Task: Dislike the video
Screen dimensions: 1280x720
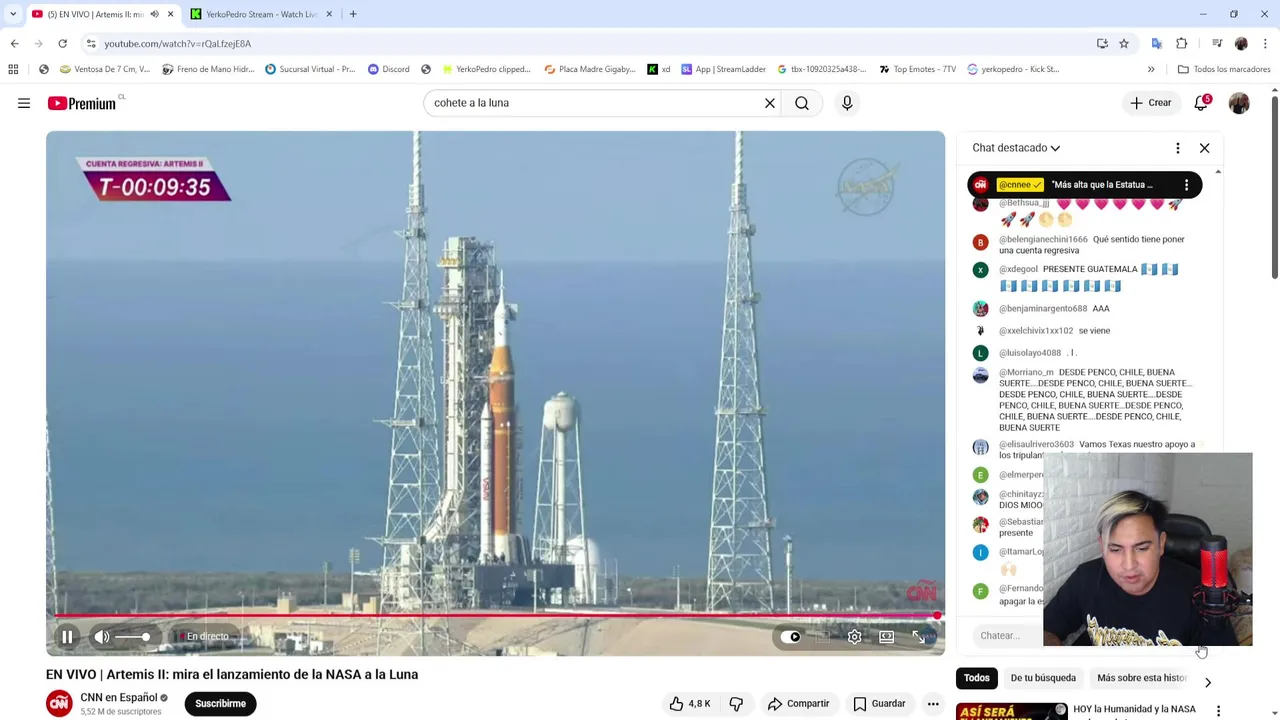Action: pos(736,704)
